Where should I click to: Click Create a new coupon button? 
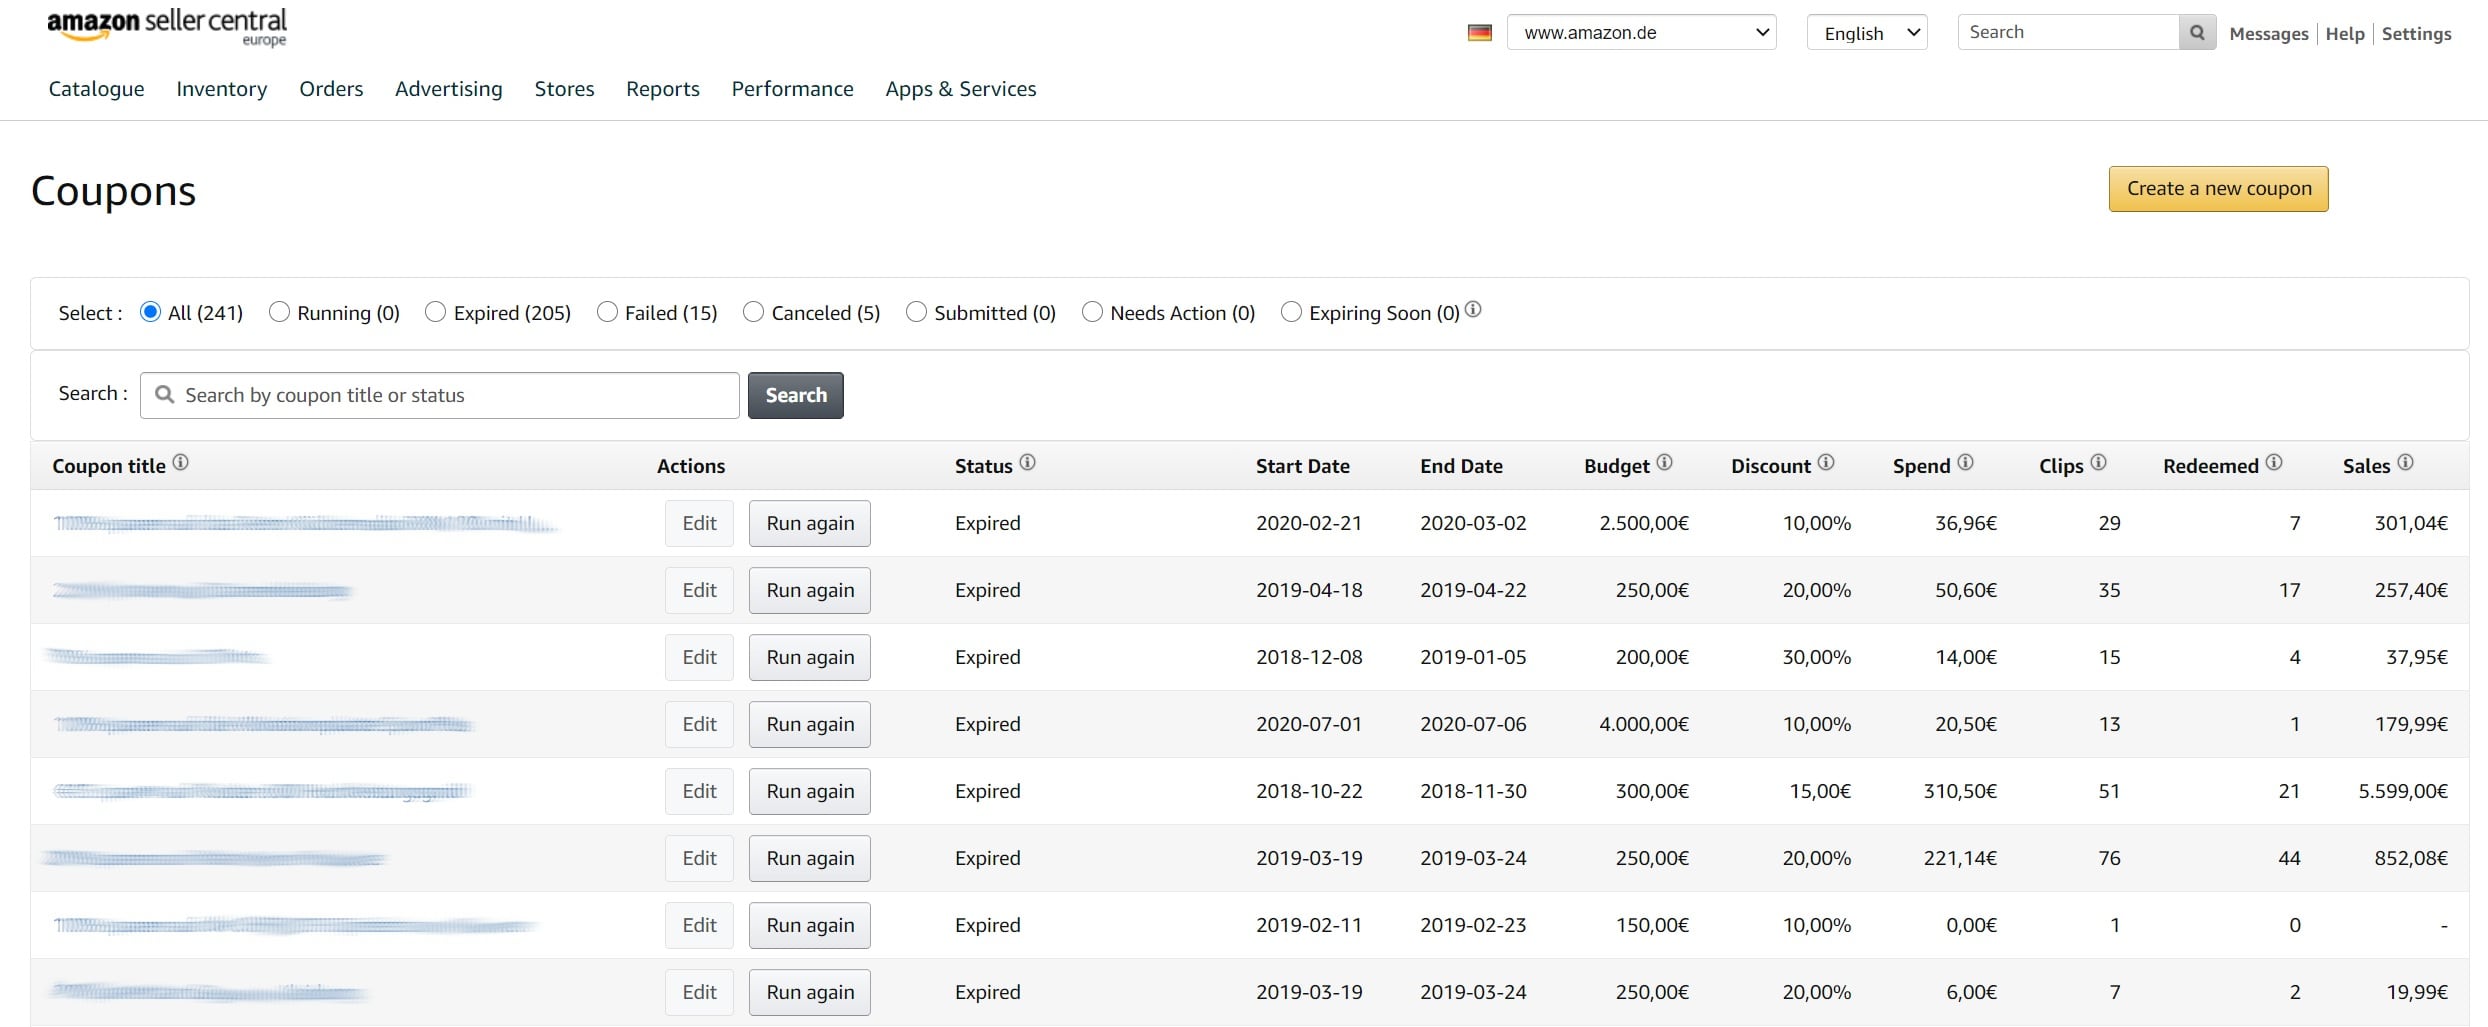[x=2219, y=189]
